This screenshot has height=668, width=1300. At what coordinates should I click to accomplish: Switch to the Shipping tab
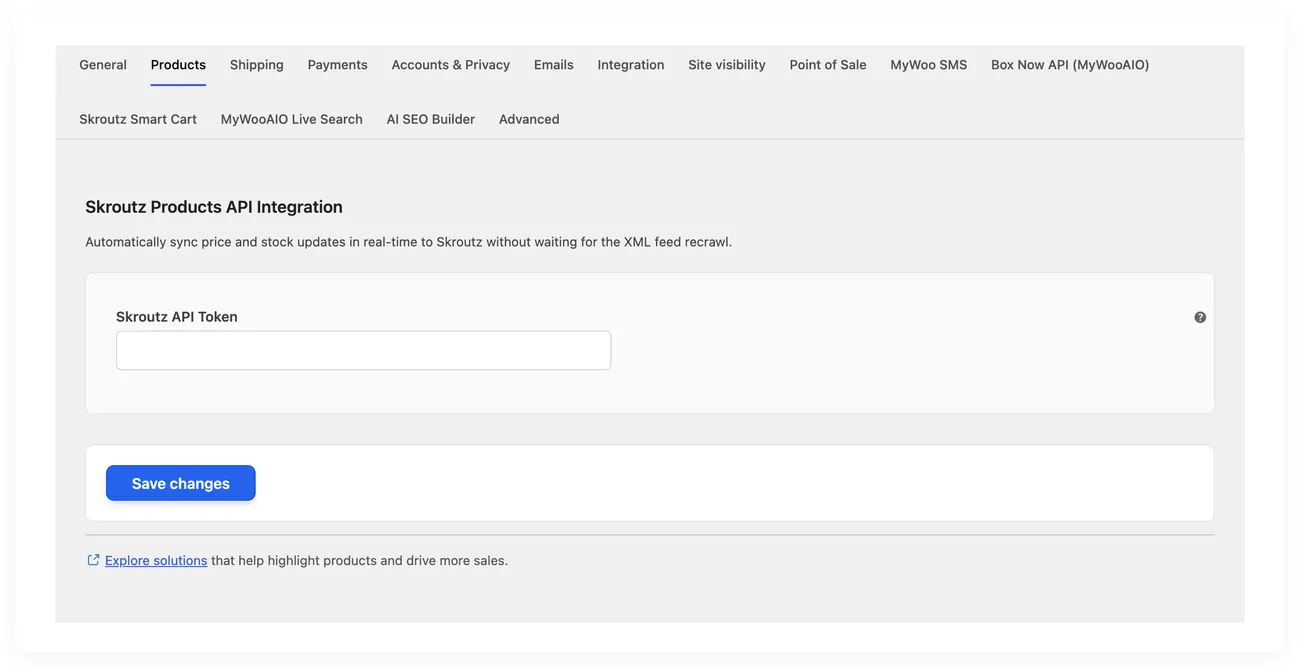[x=257, y=65]
